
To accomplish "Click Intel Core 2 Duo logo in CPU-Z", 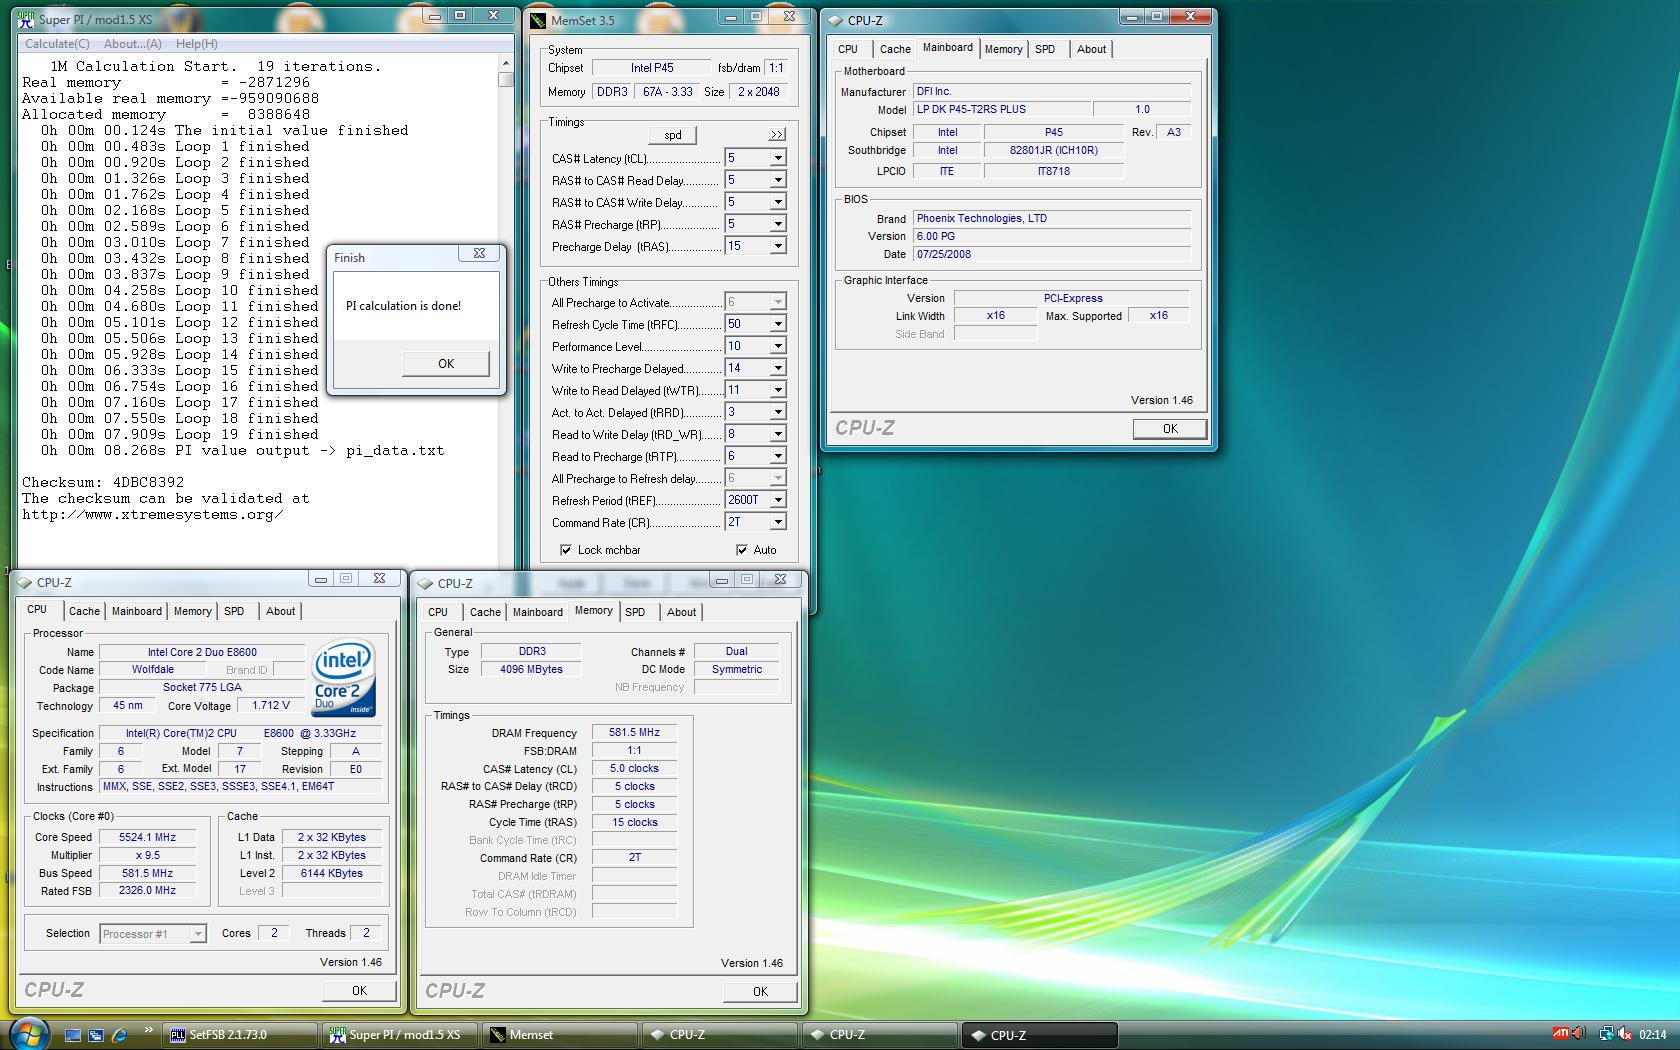I will (x=343, y=677).
